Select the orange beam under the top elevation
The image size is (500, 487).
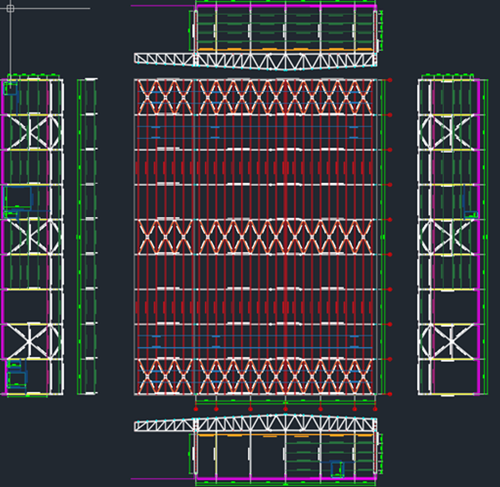pyautogui.click(x=286, y=50)
